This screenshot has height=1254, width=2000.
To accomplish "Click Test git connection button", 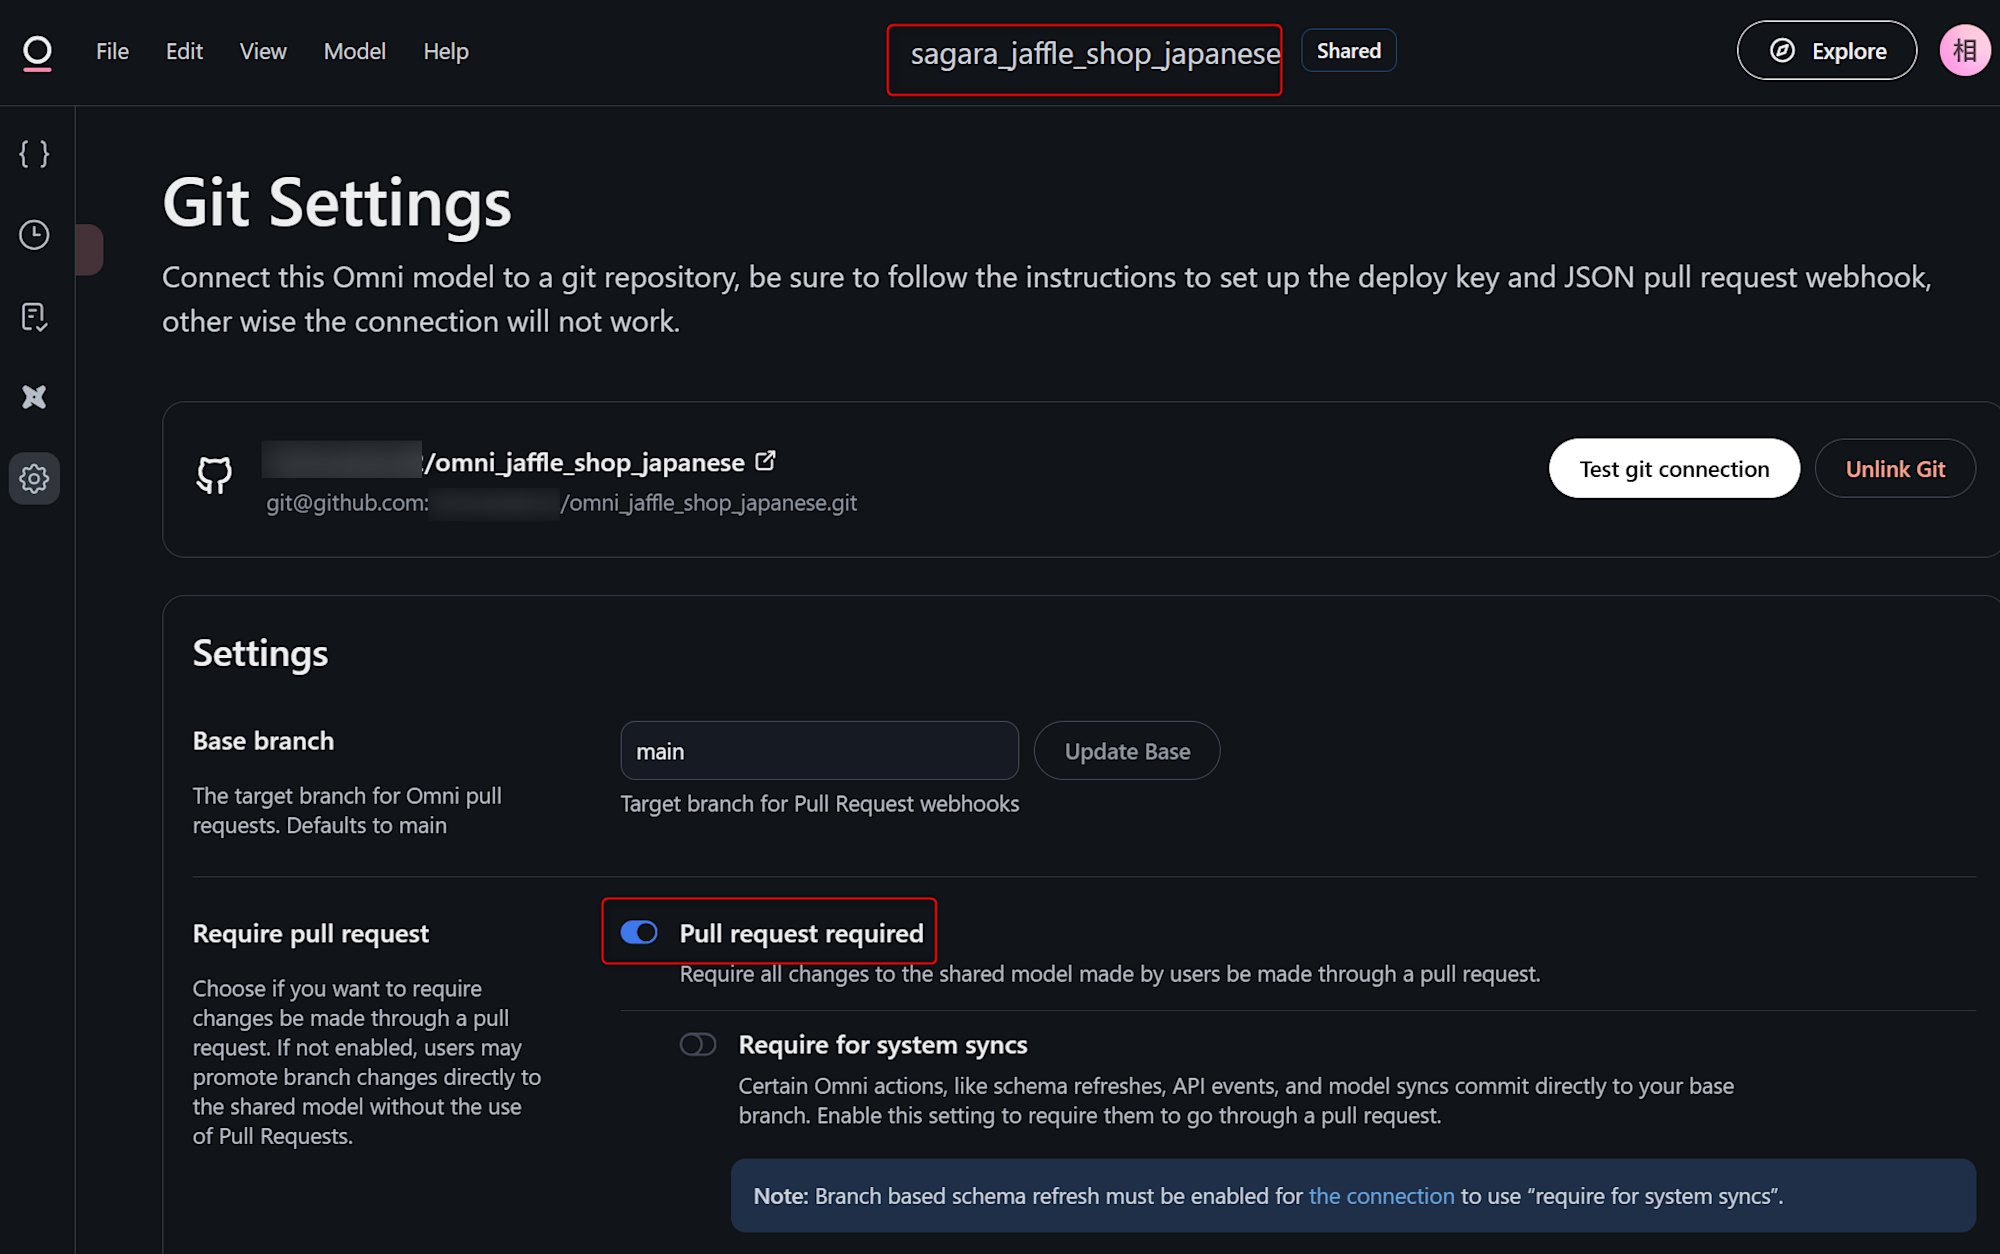I will 1674,469.
